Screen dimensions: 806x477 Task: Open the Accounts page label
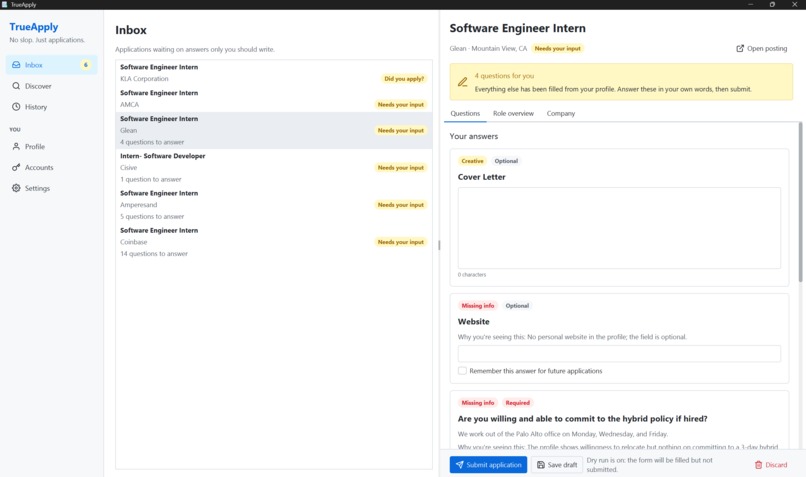pyautogui.click(x=39, y=168)
